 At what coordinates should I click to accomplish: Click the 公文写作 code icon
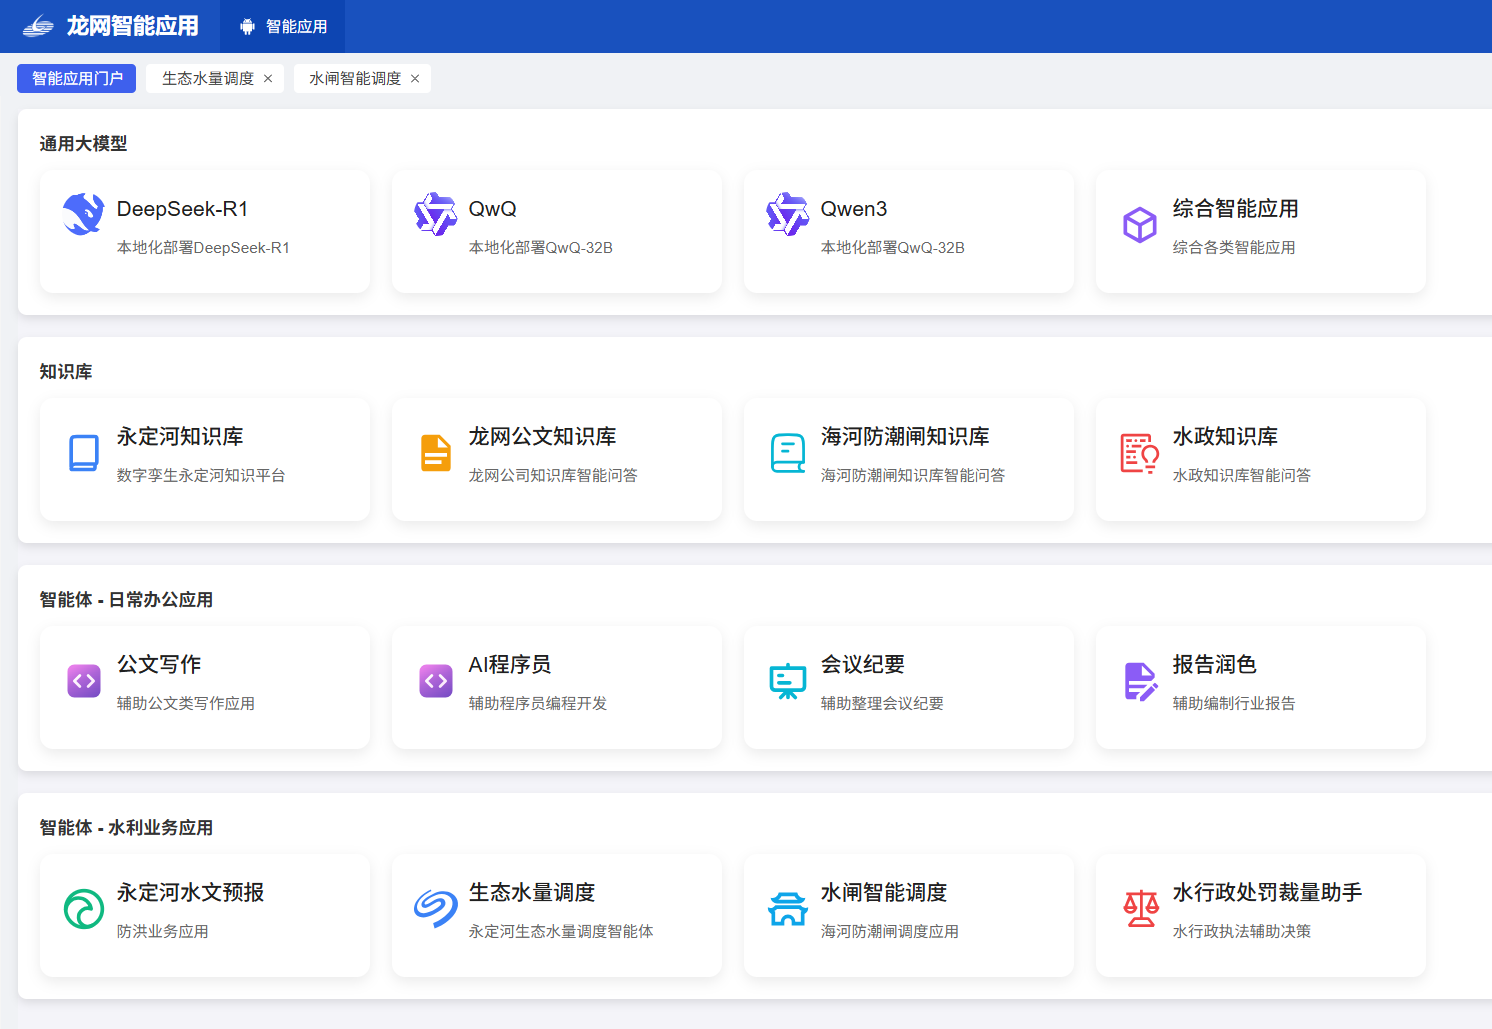84,681
